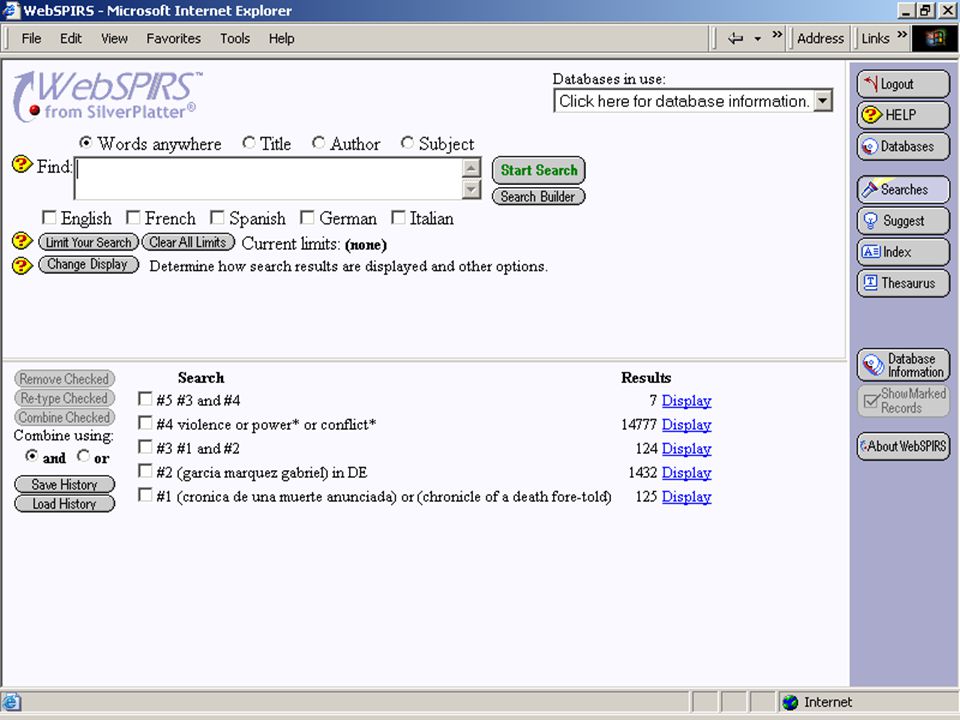Check search #1 cronica de una muerte checkbox
960x720 pixels.
(x=145, y=495)
